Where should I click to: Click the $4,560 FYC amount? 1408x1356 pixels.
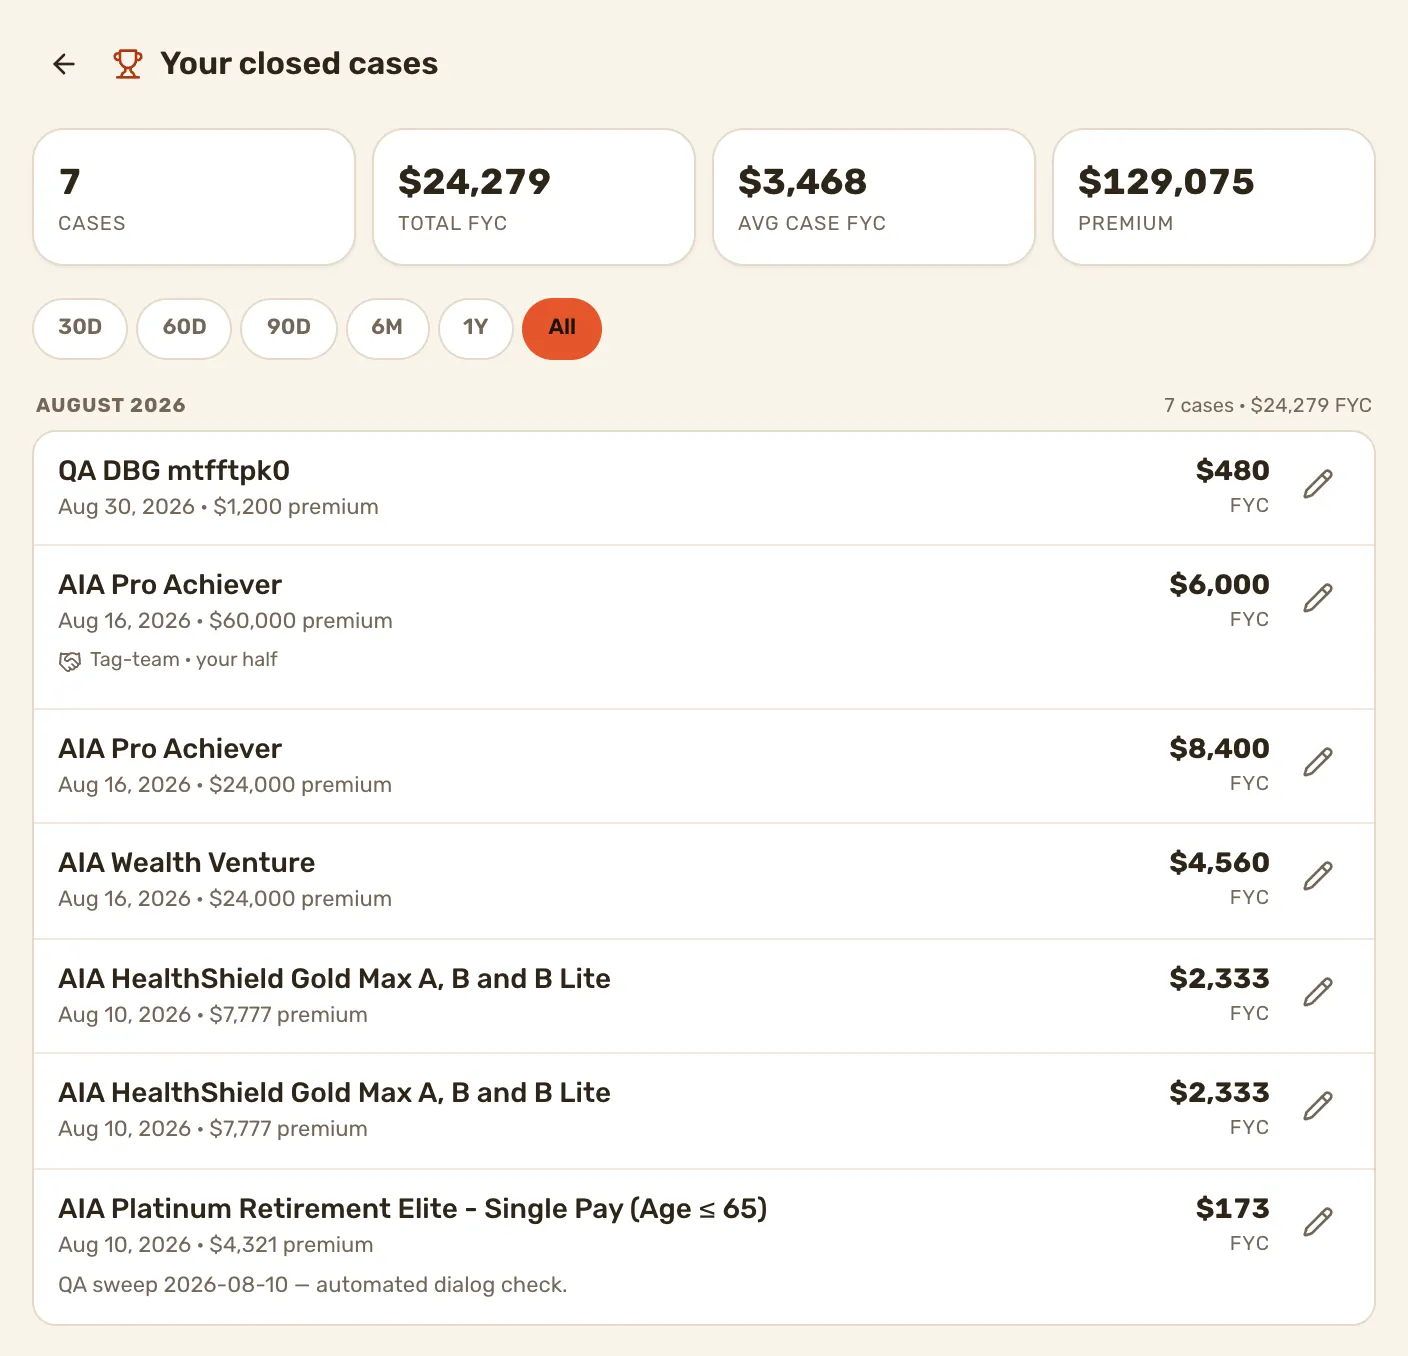(1219, 863)
